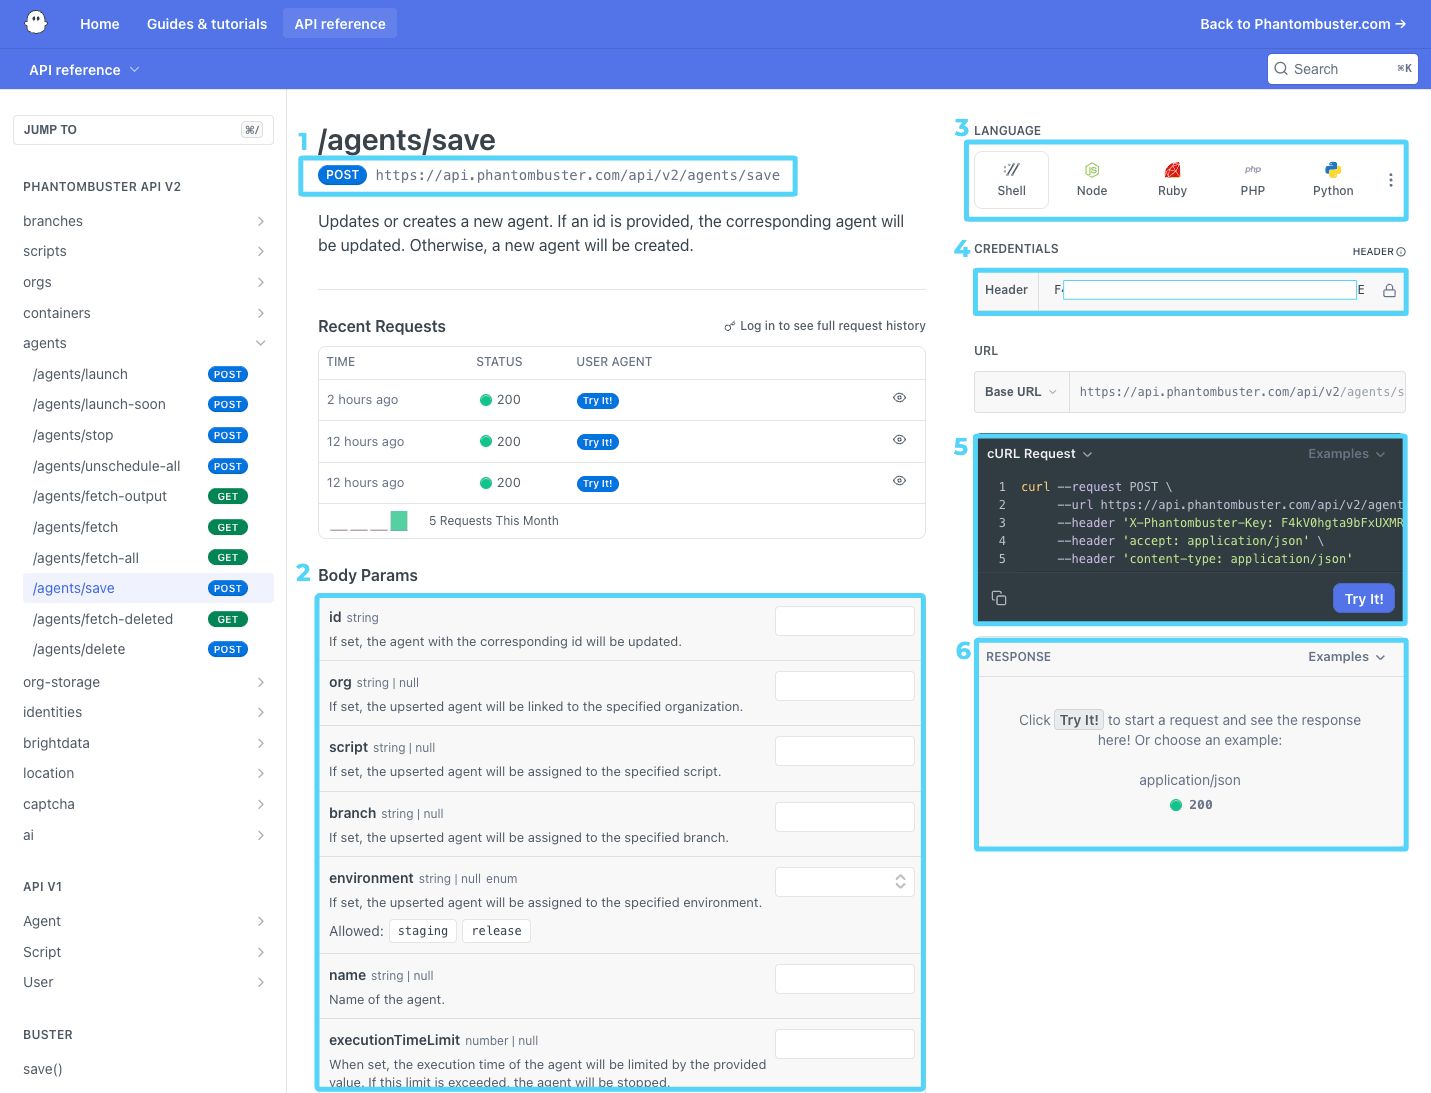Open the Base URL dropdown
This screenshot has height=1093, width=1431.
click(x=1021, y=392)
